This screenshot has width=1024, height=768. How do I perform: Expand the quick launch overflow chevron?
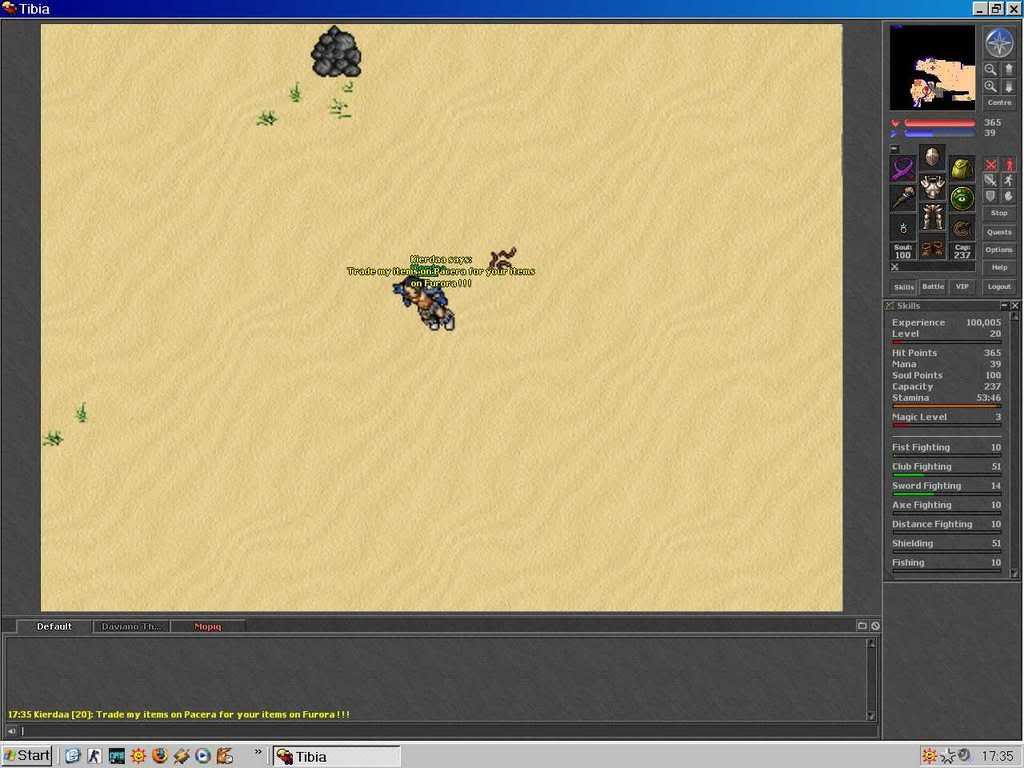pos(258,752)
